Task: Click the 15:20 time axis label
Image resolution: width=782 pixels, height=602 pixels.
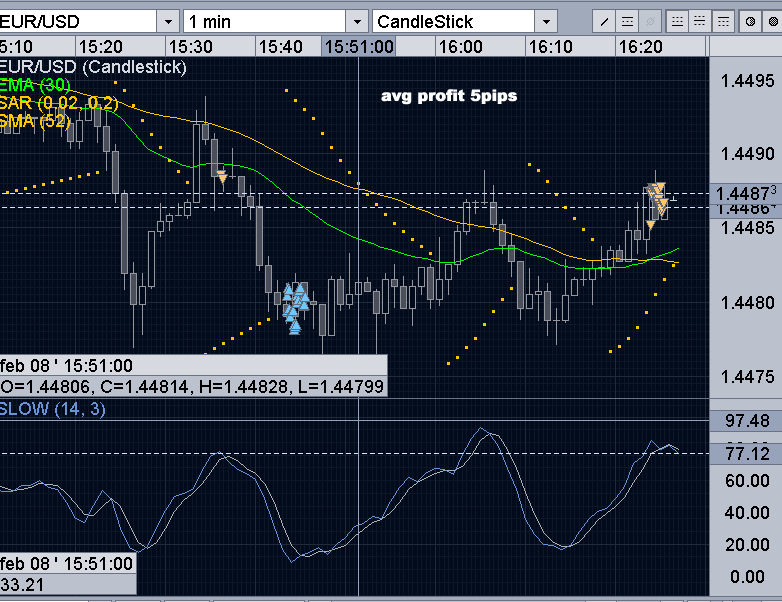Action: pyautogui.click(x=100, y=47)
